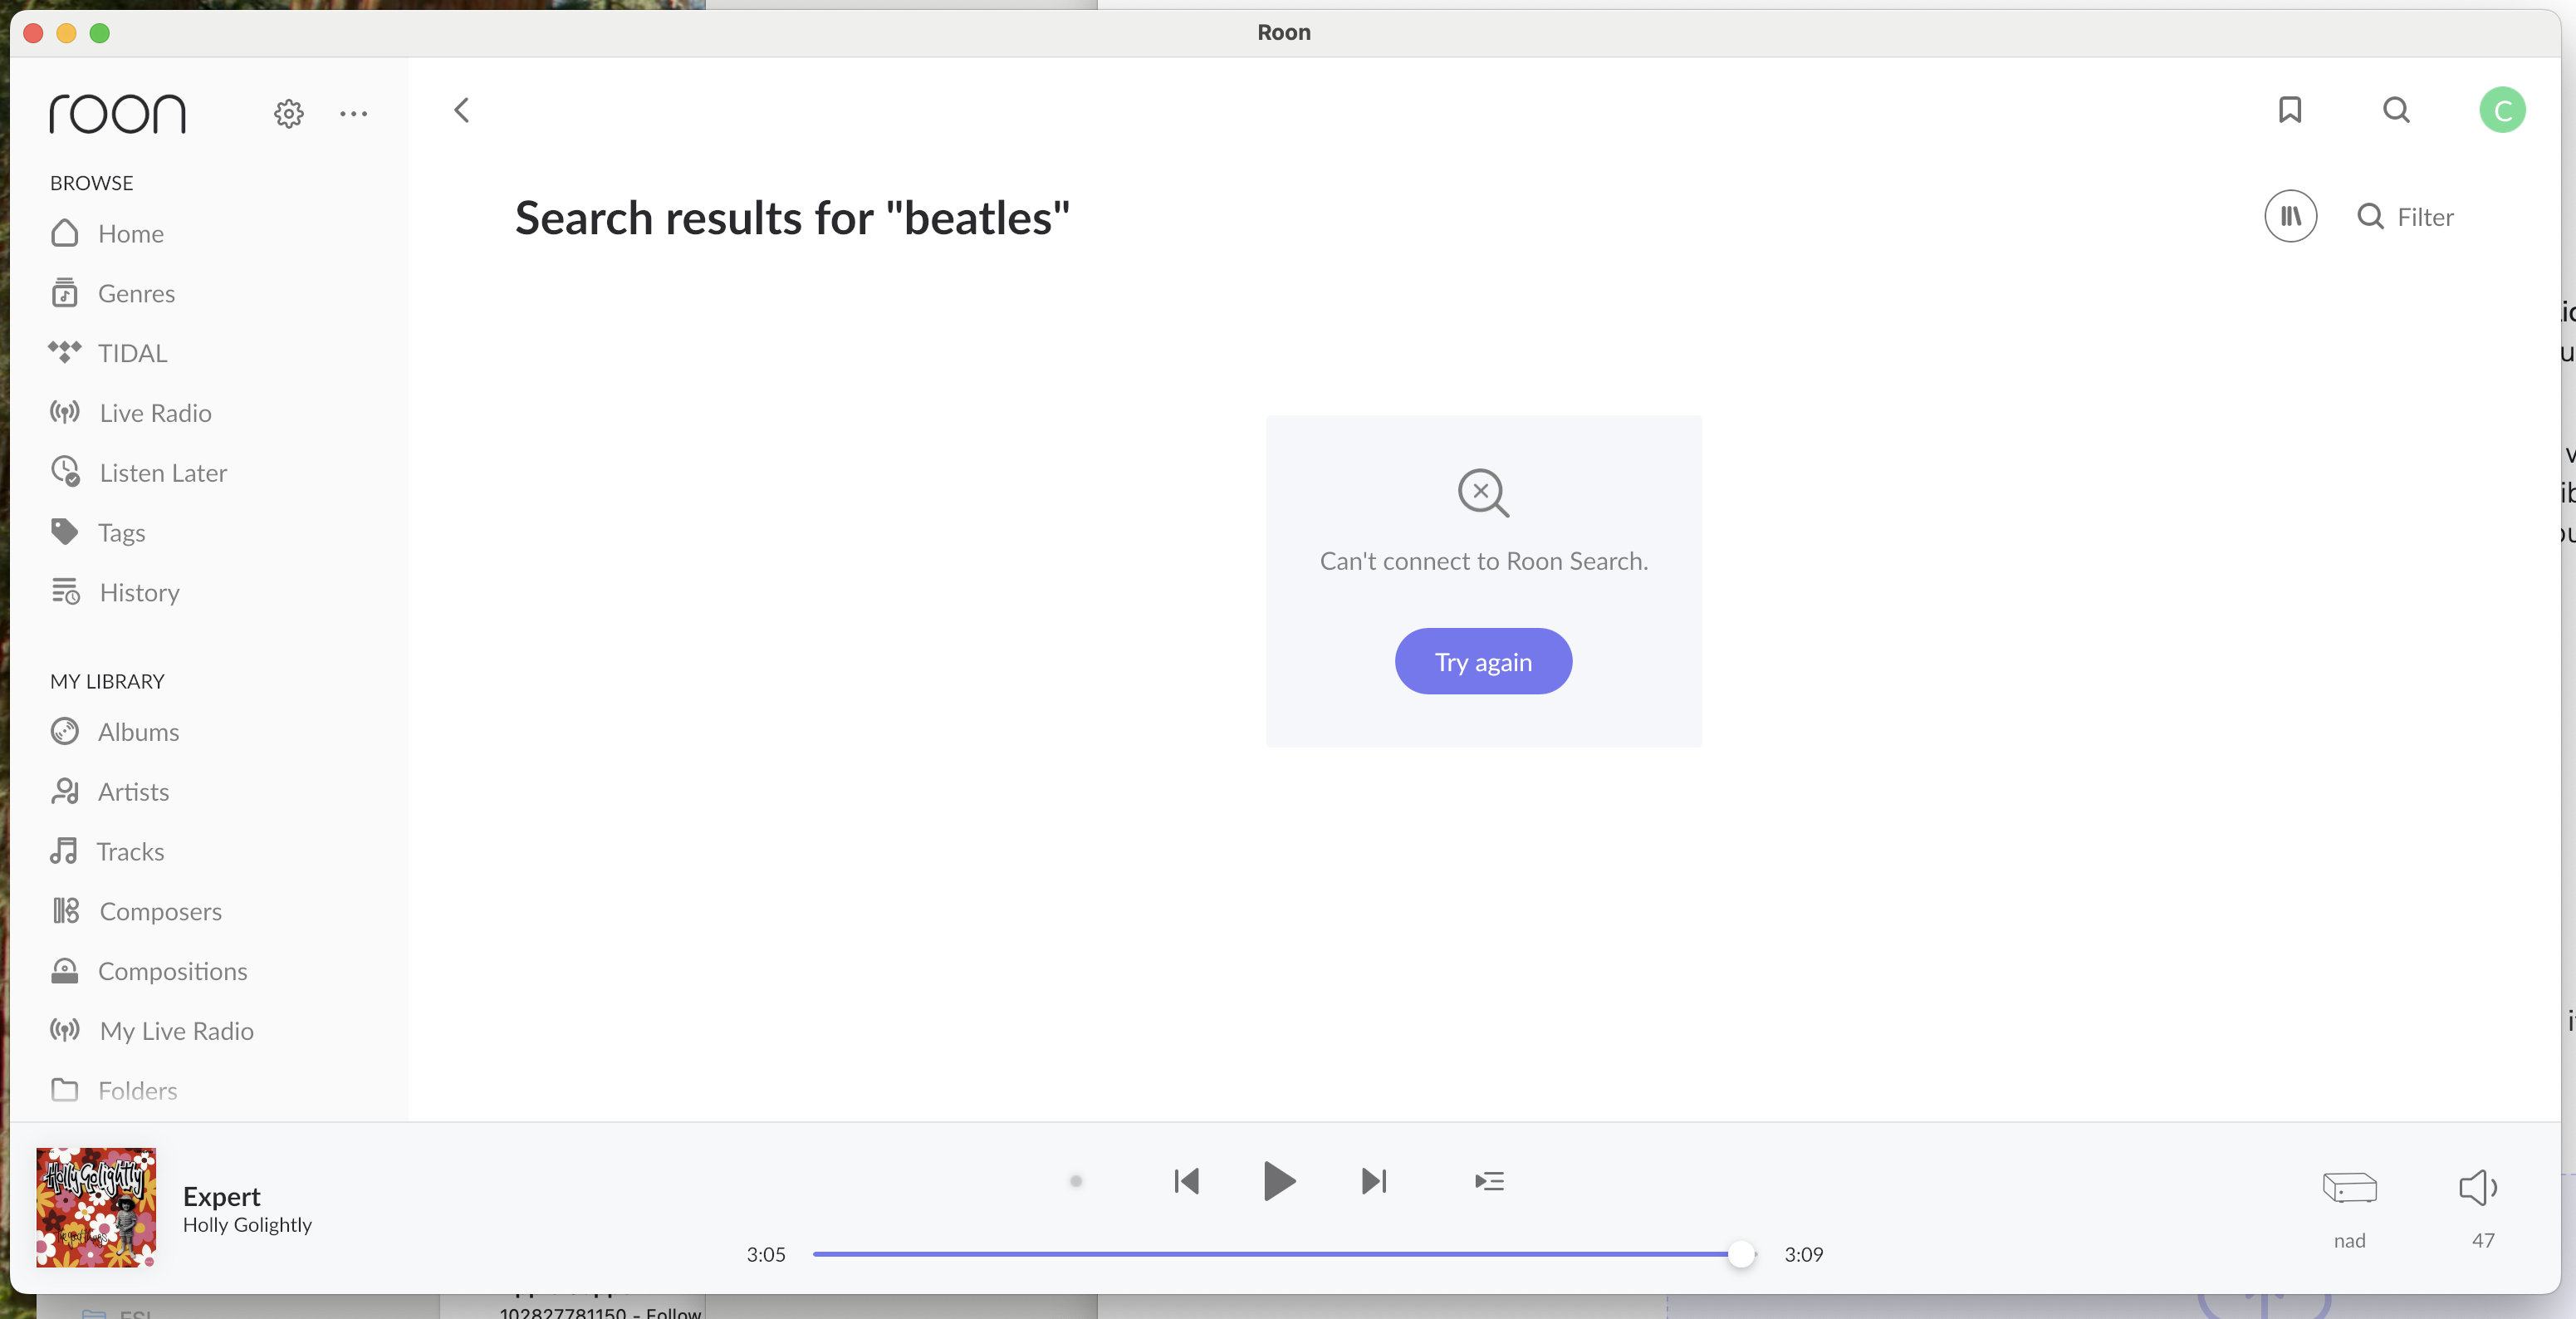Open Roon settings gear icon
Viewport: 2576px width, 1319px height.
[x=288, y=113]
